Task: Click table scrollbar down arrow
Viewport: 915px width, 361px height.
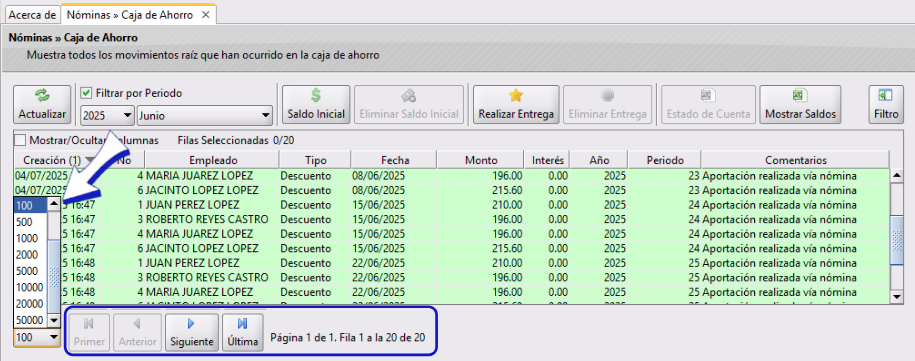Action: [x=897, y=298]
